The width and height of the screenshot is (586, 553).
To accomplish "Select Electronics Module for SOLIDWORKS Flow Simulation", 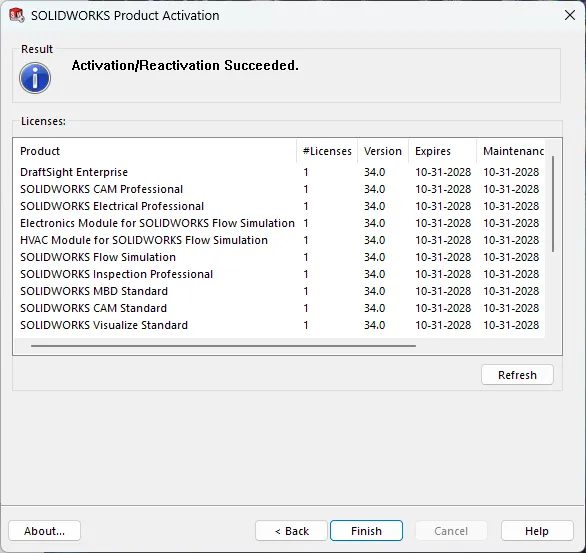I will (x=279, y=223).
